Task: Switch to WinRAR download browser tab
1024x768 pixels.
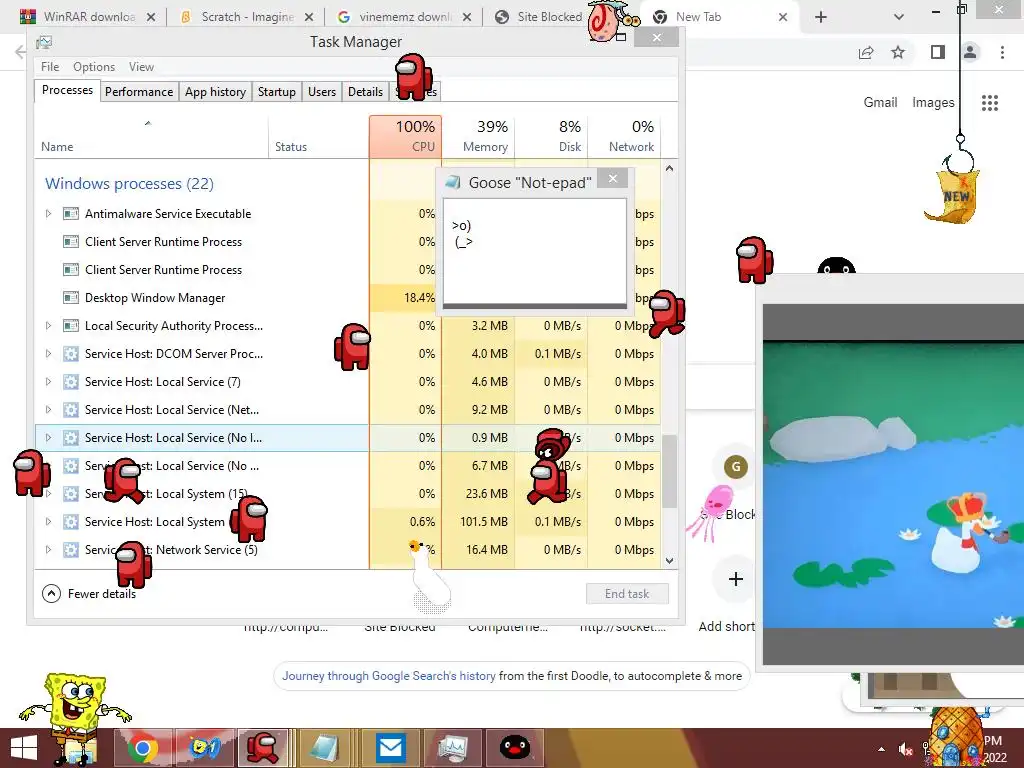Action: [89, 17]
